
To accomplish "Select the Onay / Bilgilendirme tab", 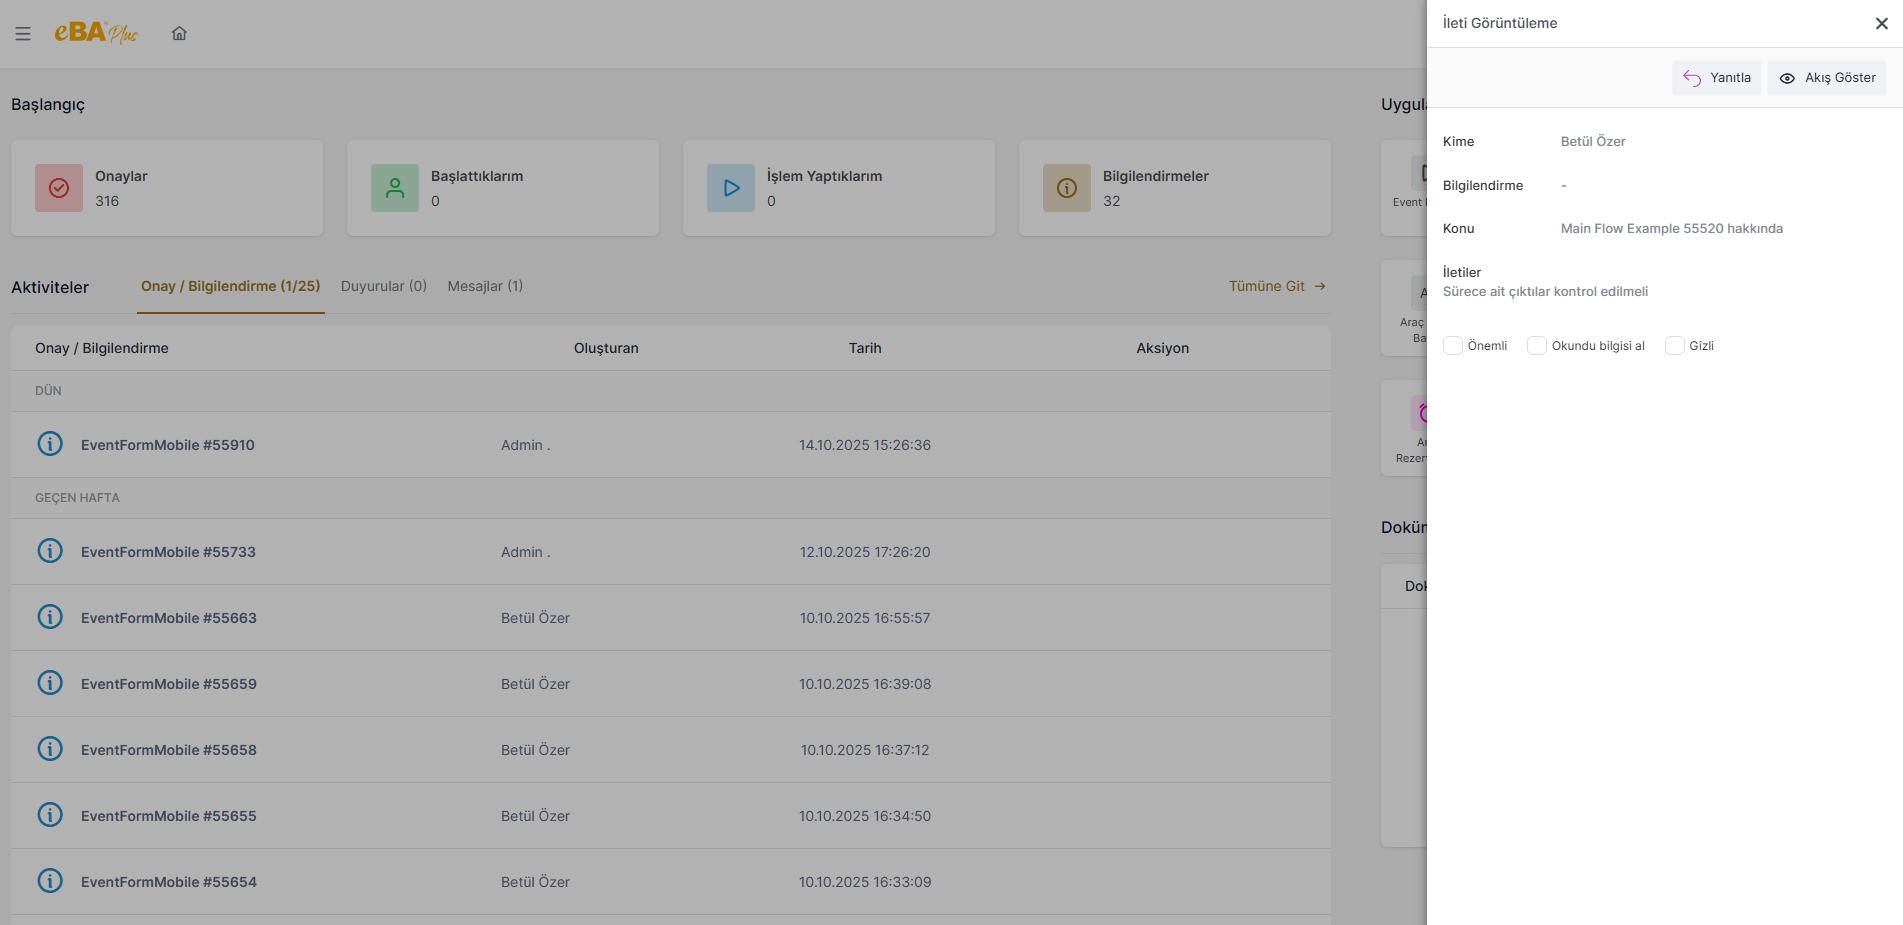I will (230, 286).
